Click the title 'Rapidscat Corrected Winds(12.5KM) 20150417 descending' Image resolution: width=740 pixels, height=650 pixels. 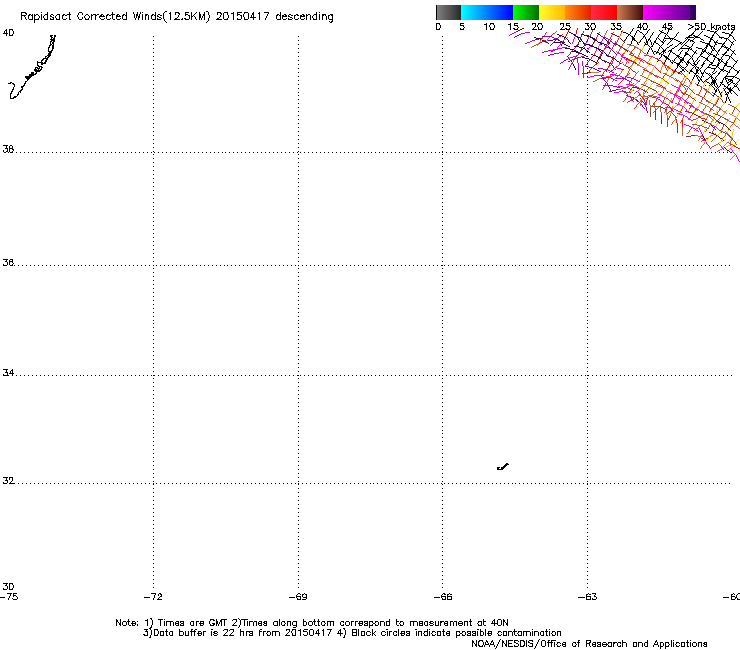coord(177,17)
